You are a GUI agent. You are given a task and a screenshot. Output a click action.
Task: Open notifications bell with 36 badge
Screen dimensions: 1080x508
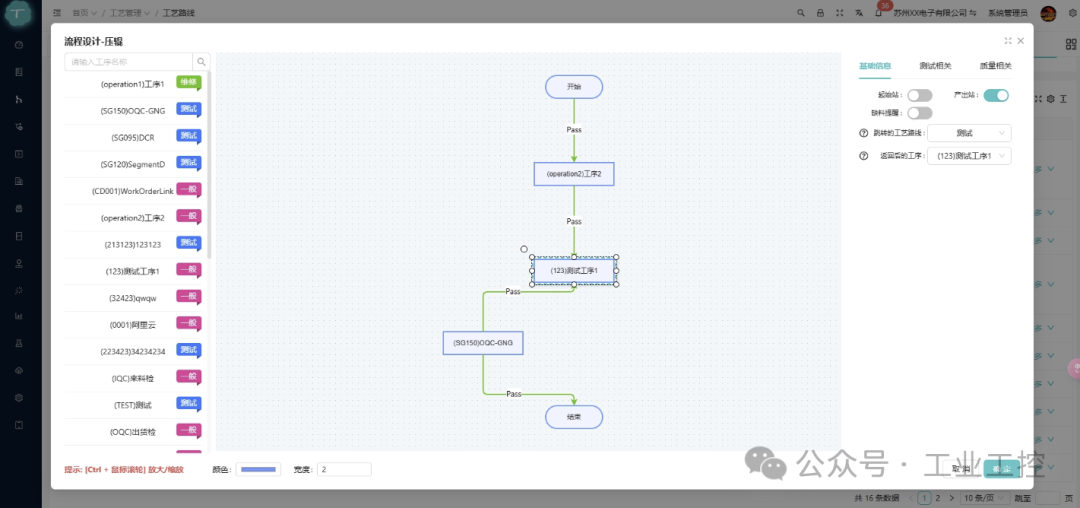tap(878, 13)
